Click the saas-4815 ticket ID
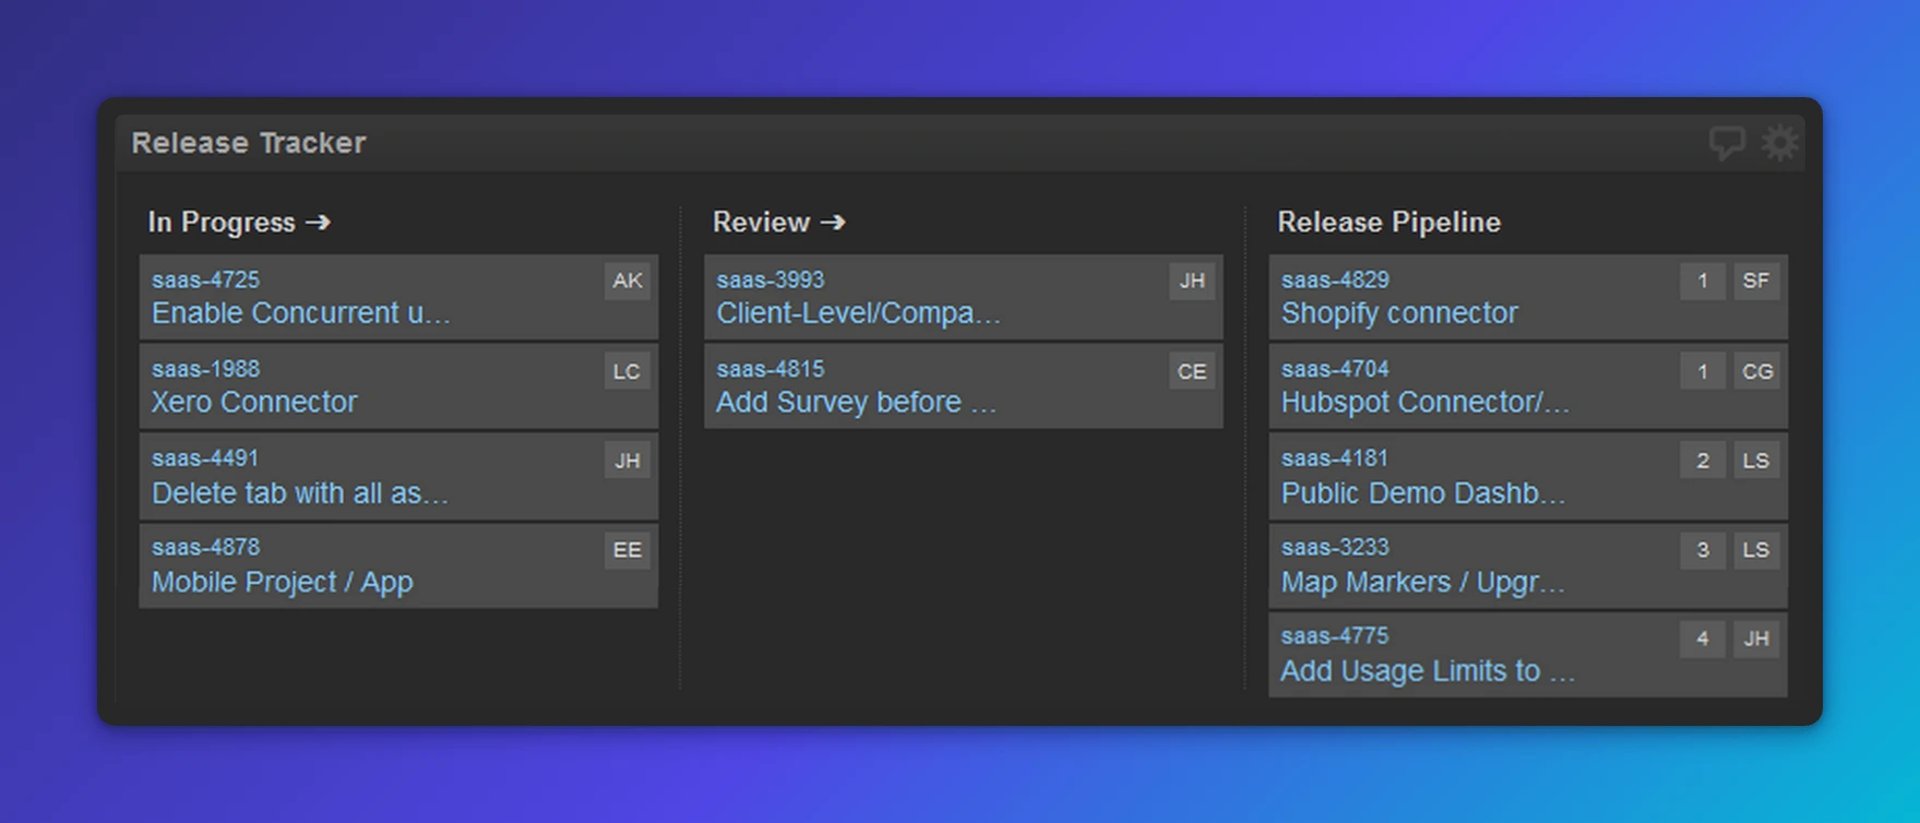Viewport: 1920px width, 823px height. [x=770, y=369]
